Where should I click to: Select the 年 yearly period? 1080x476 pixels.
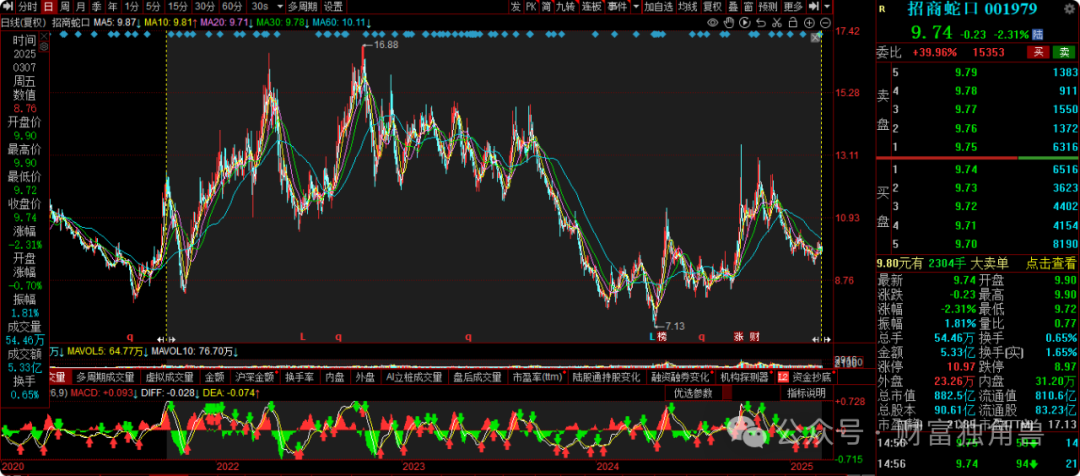click(x=112, y=6)
